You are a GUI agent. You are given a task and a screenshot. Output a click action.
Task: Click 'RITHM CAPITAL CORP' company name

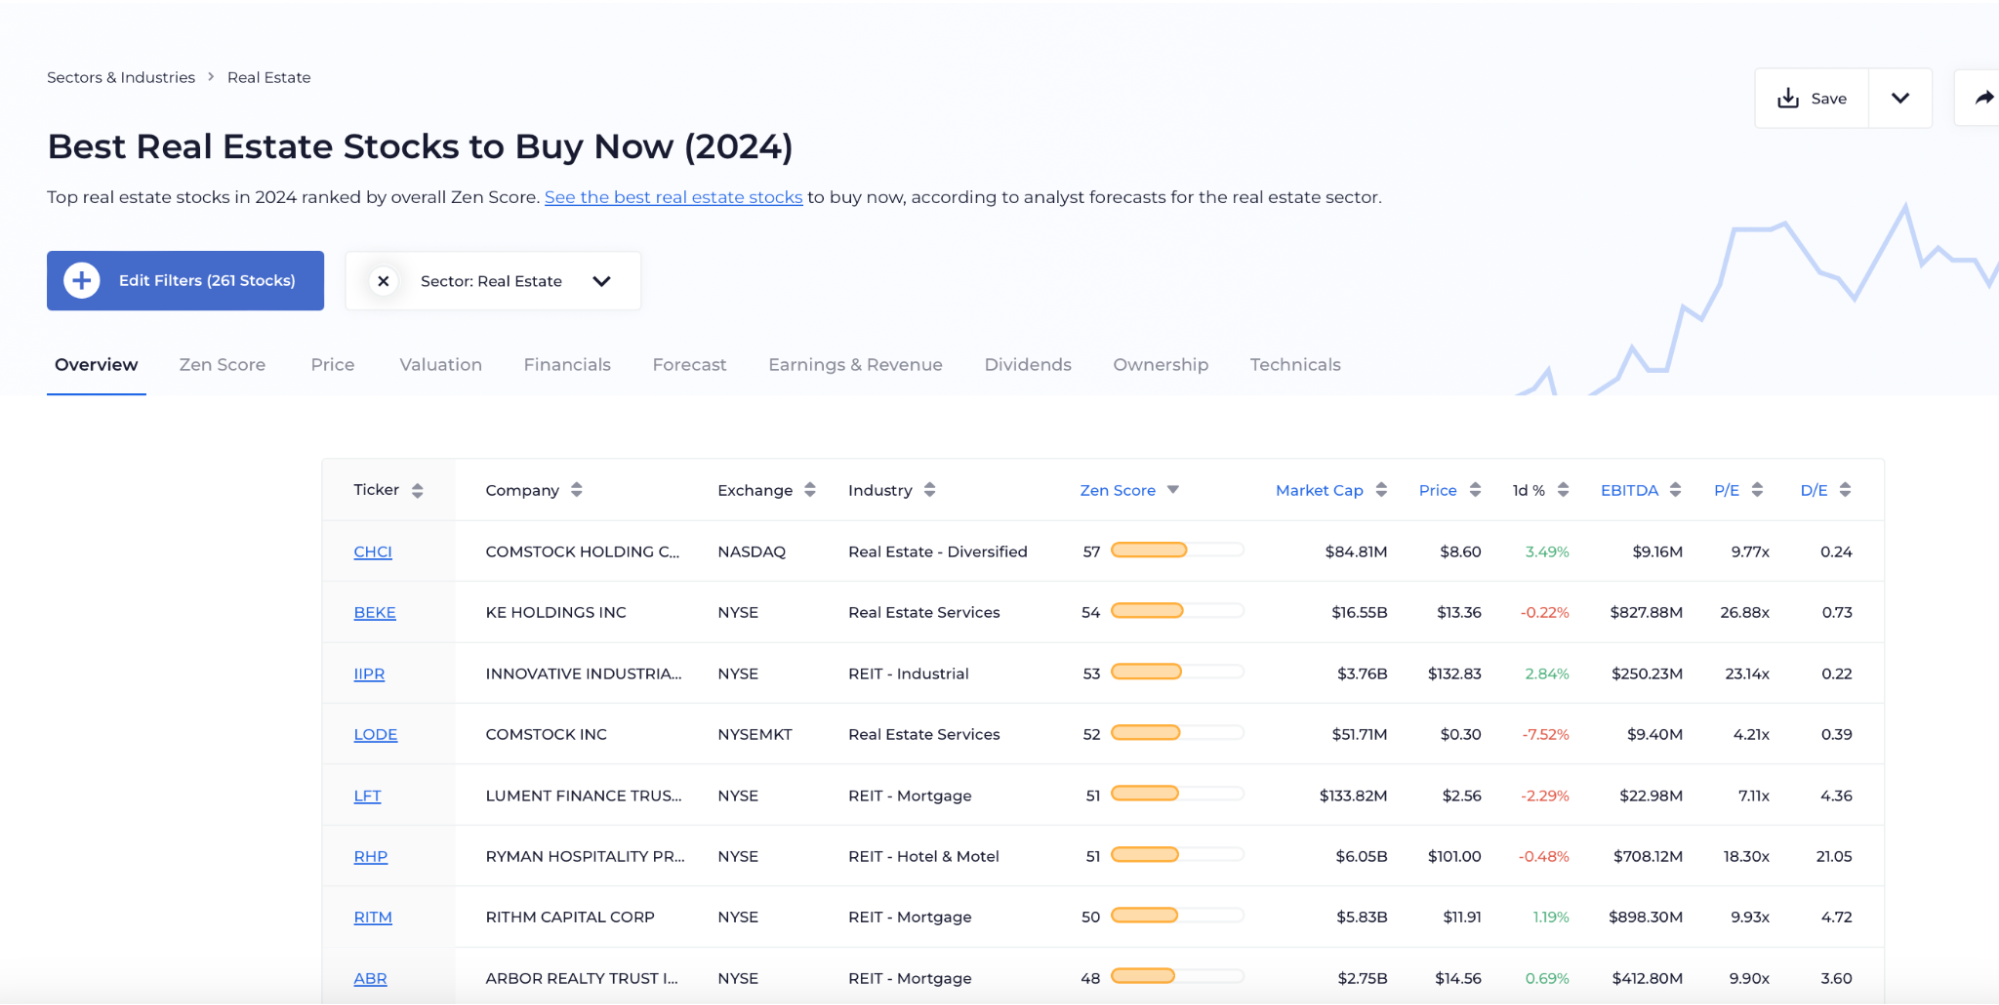tap(570, 918)
